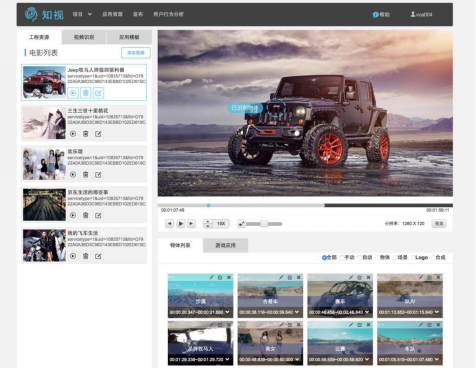Step to the previous frame
Viewport: 476px width, 368px height.
click(x=169, y=223)
